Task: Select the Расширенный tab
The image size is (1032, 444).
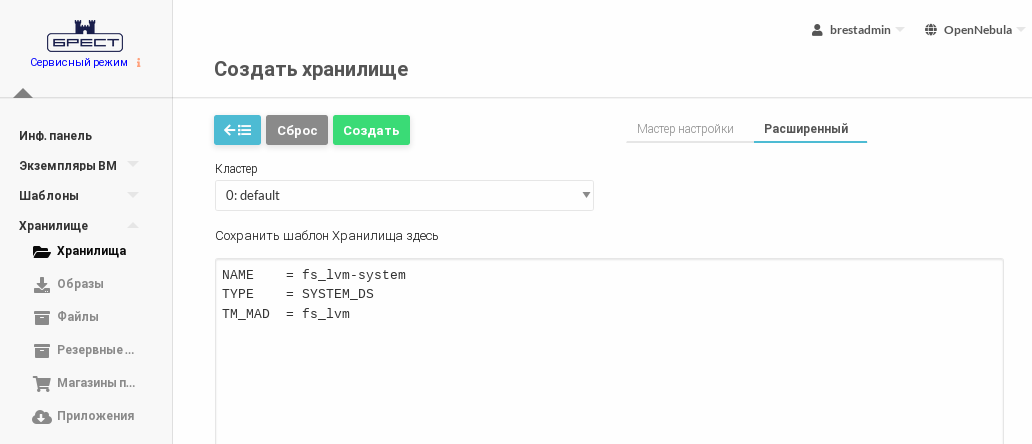Action: 806,129
